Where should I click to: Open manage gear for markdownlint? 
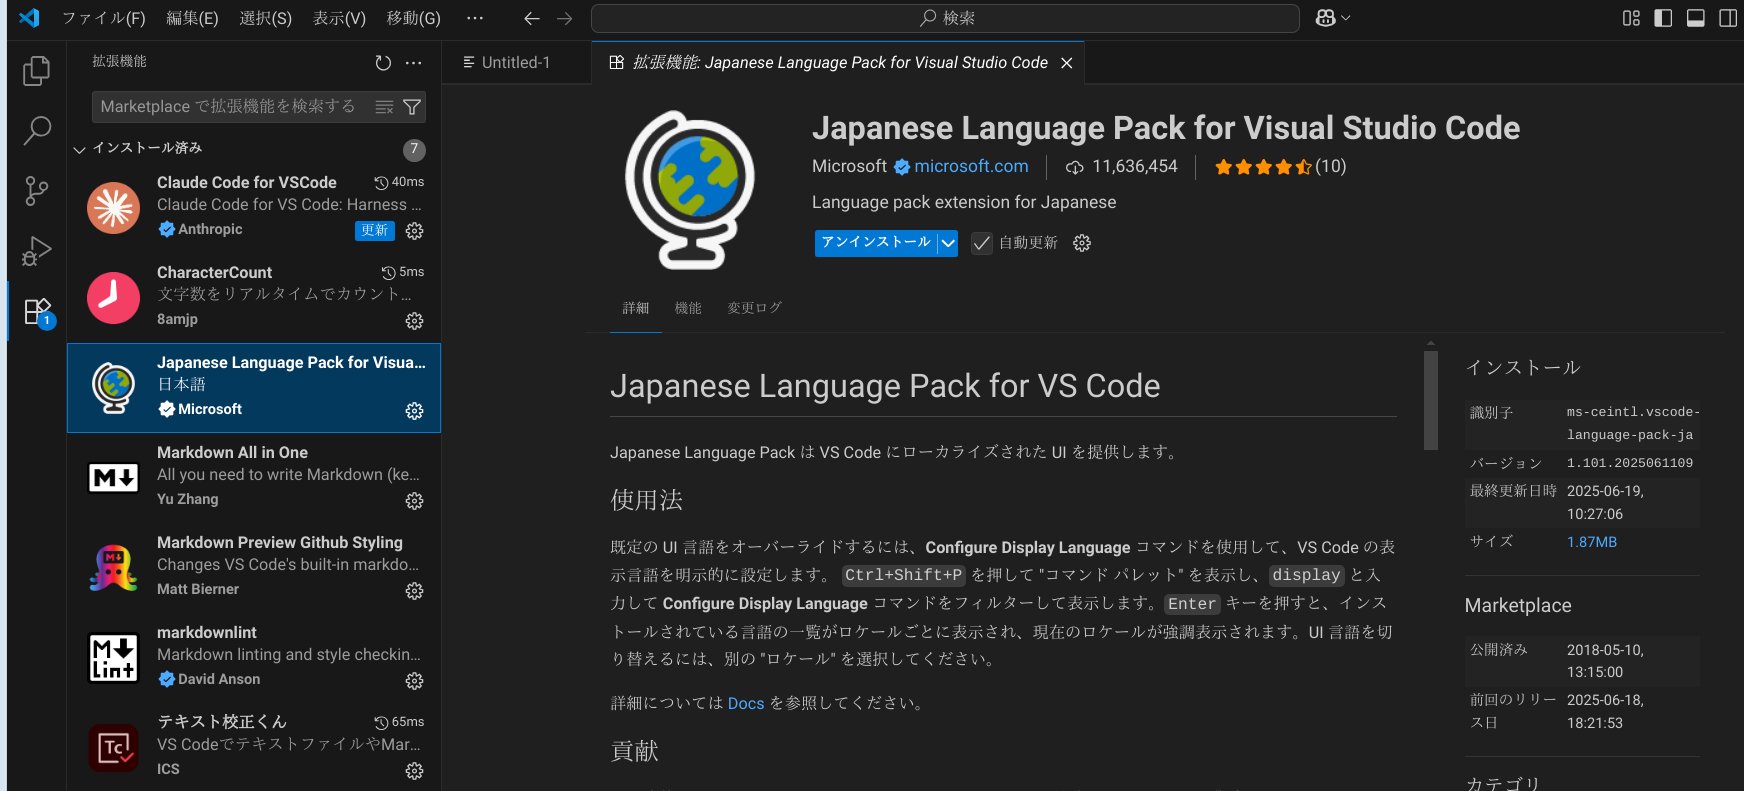(x=414, y=681)
